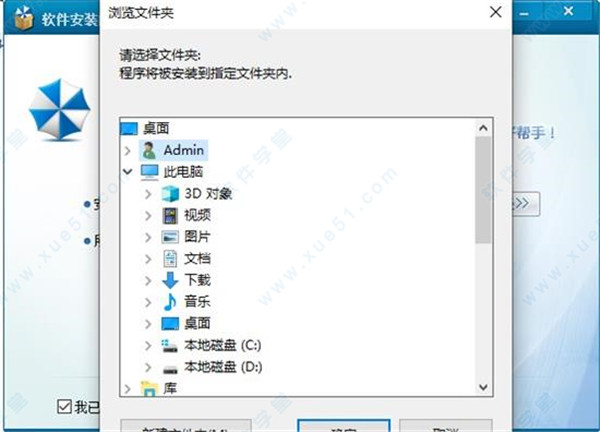The width and height of the screenshot is (600, 432).
Task: Select the Admin user folder icon
Action: [x=149, y=150]
